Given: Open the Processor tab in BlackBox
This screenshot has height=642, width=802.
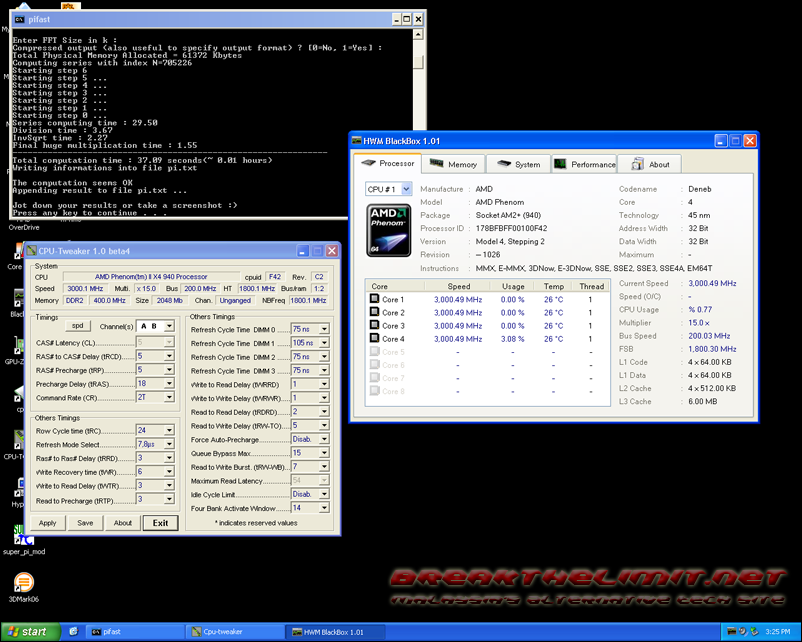Looking at the screenshot, I should pos(387,163).
